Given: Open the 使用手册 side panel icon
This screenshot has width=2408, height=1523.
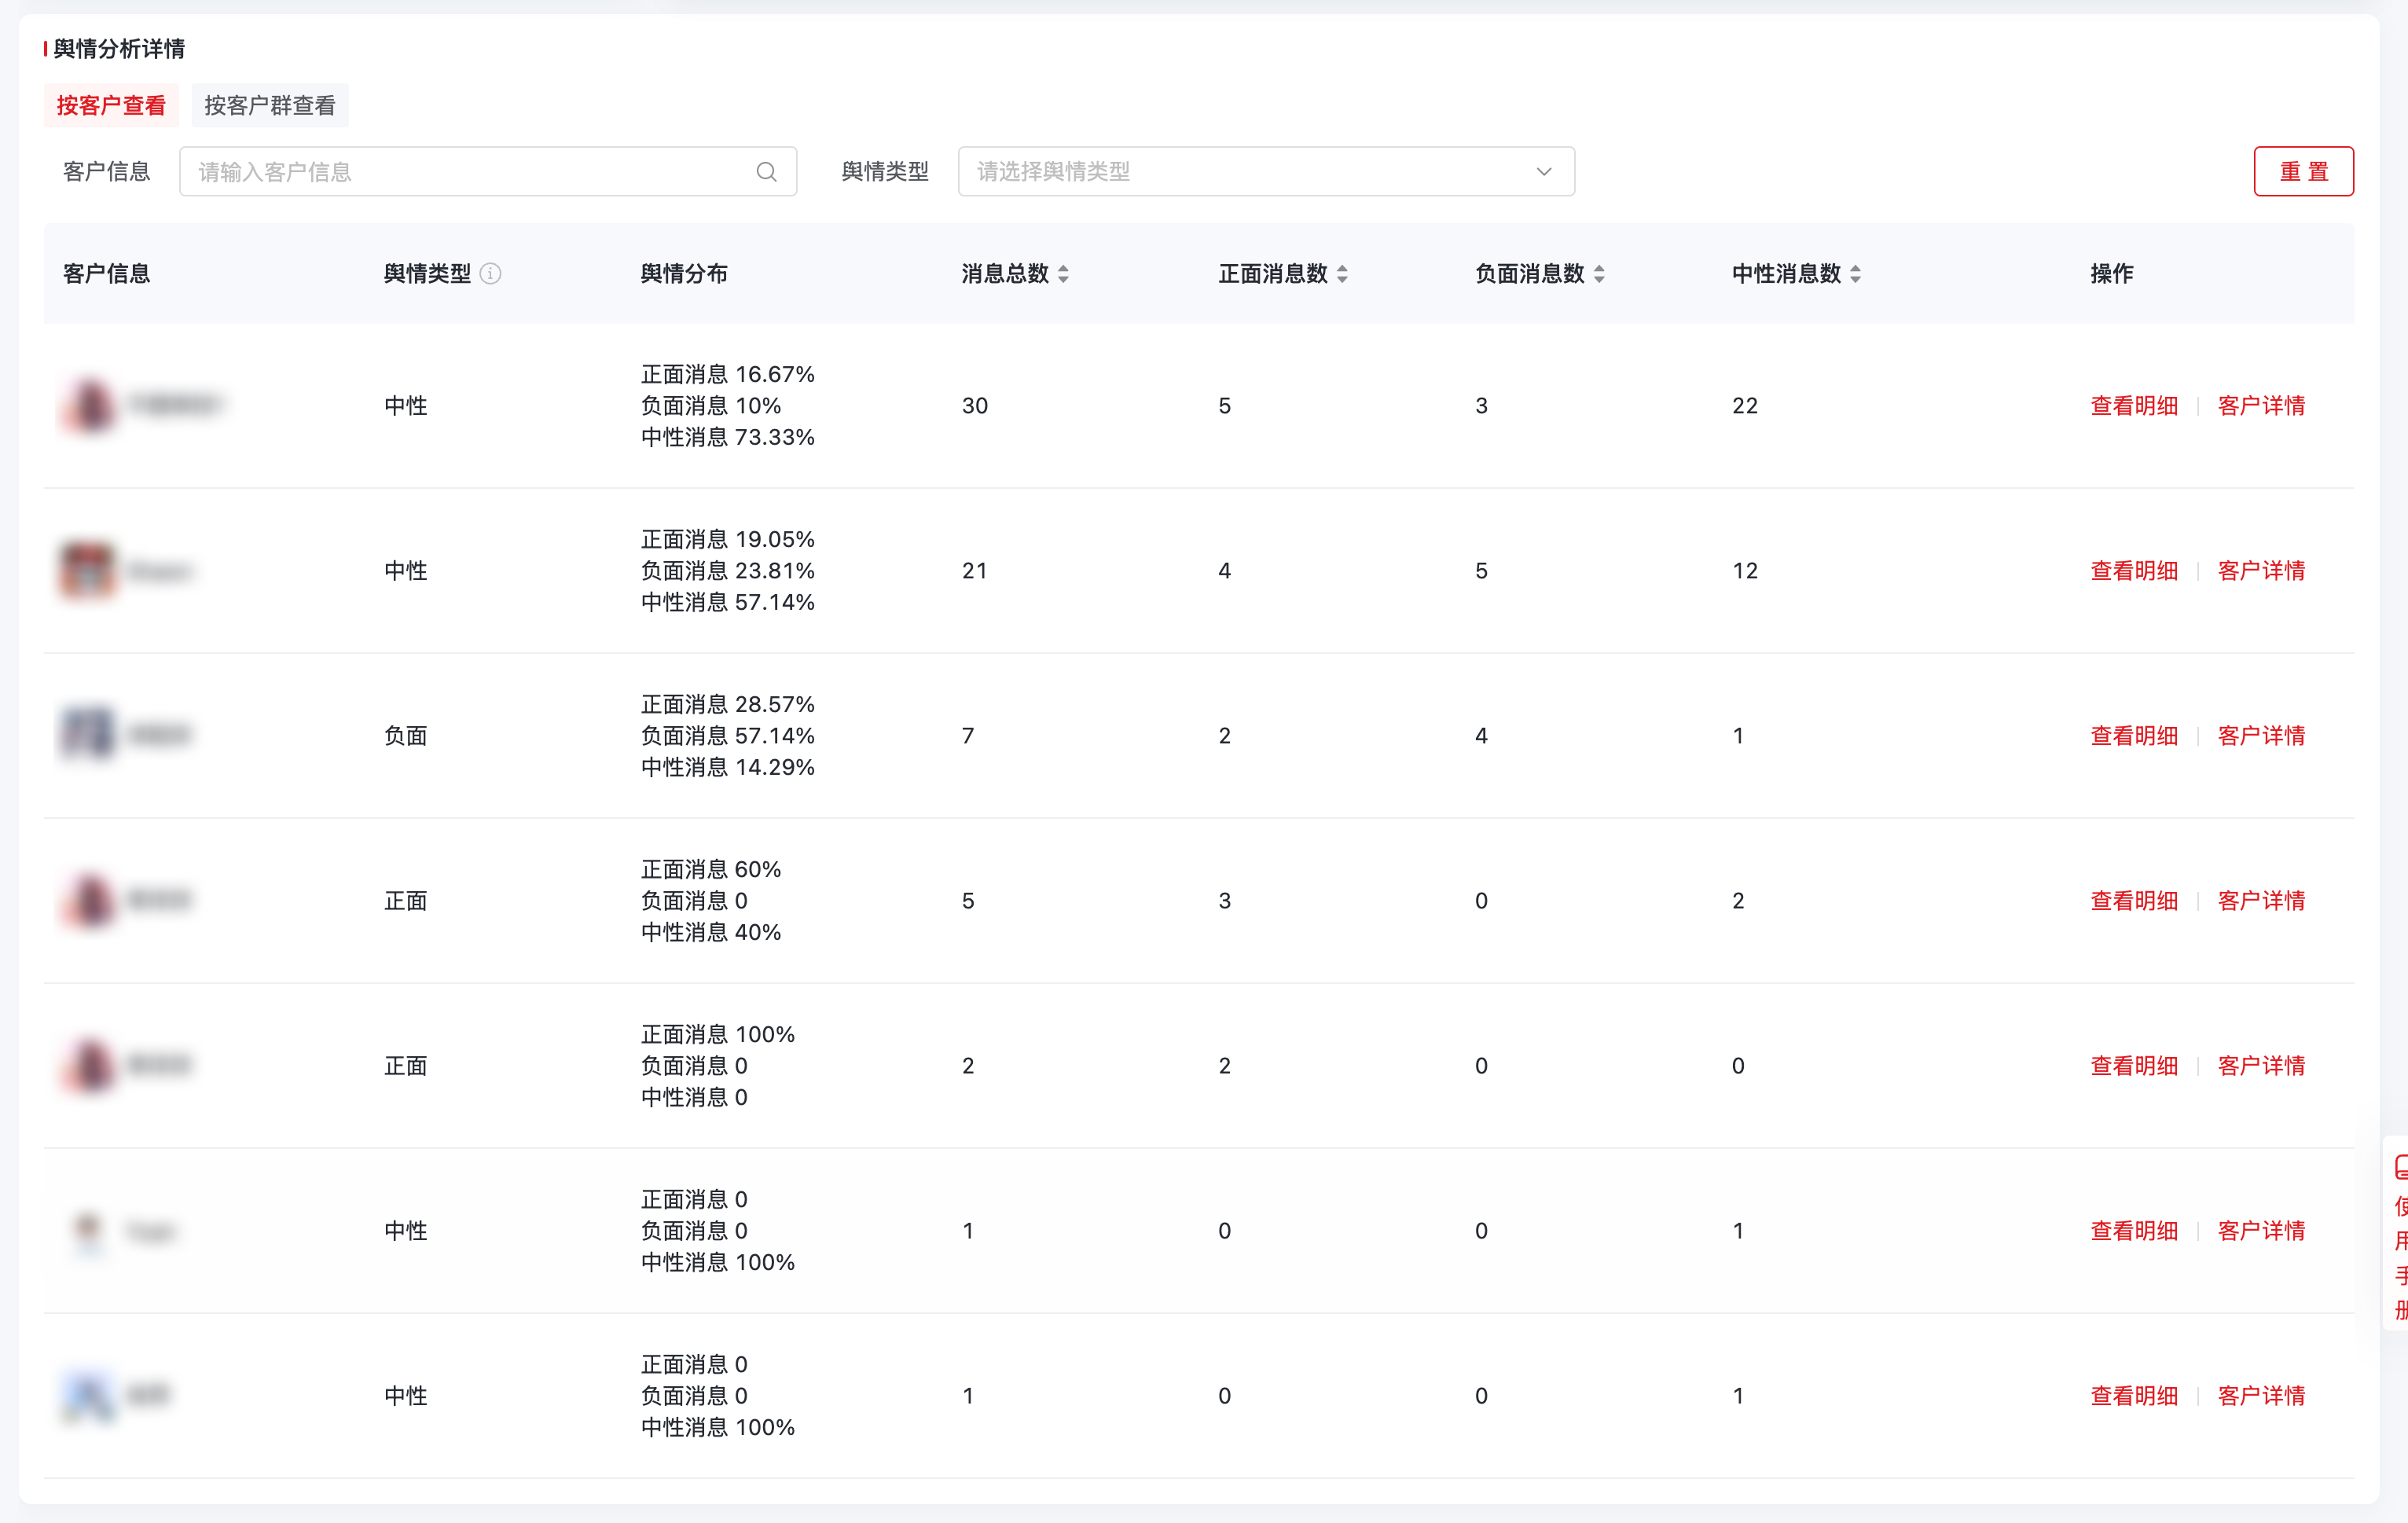Looking at the screenshot, I should point(2399,1167).
